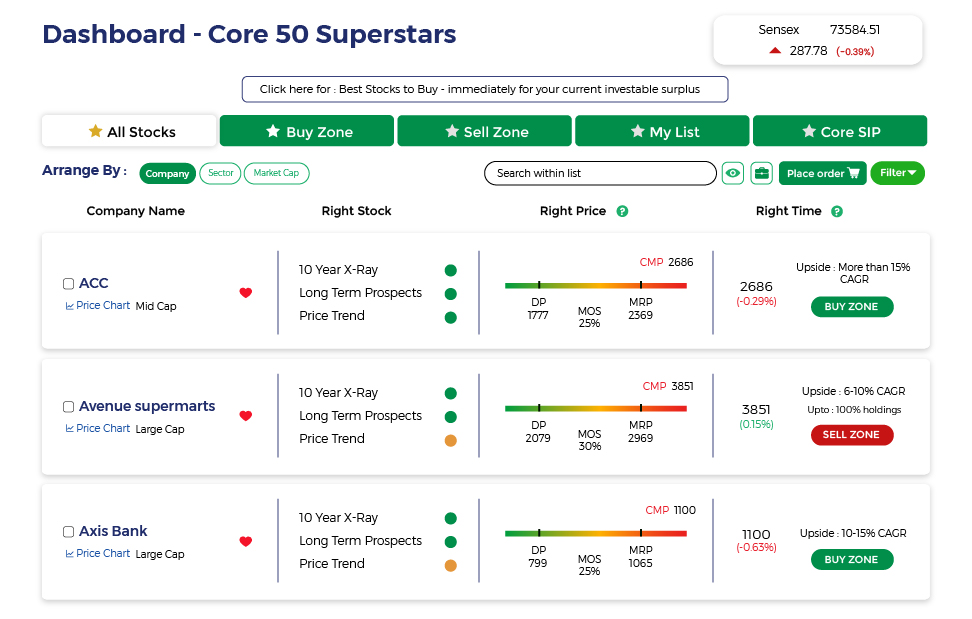
Task: Click the Right Time help icon
Action: [837, 212]
